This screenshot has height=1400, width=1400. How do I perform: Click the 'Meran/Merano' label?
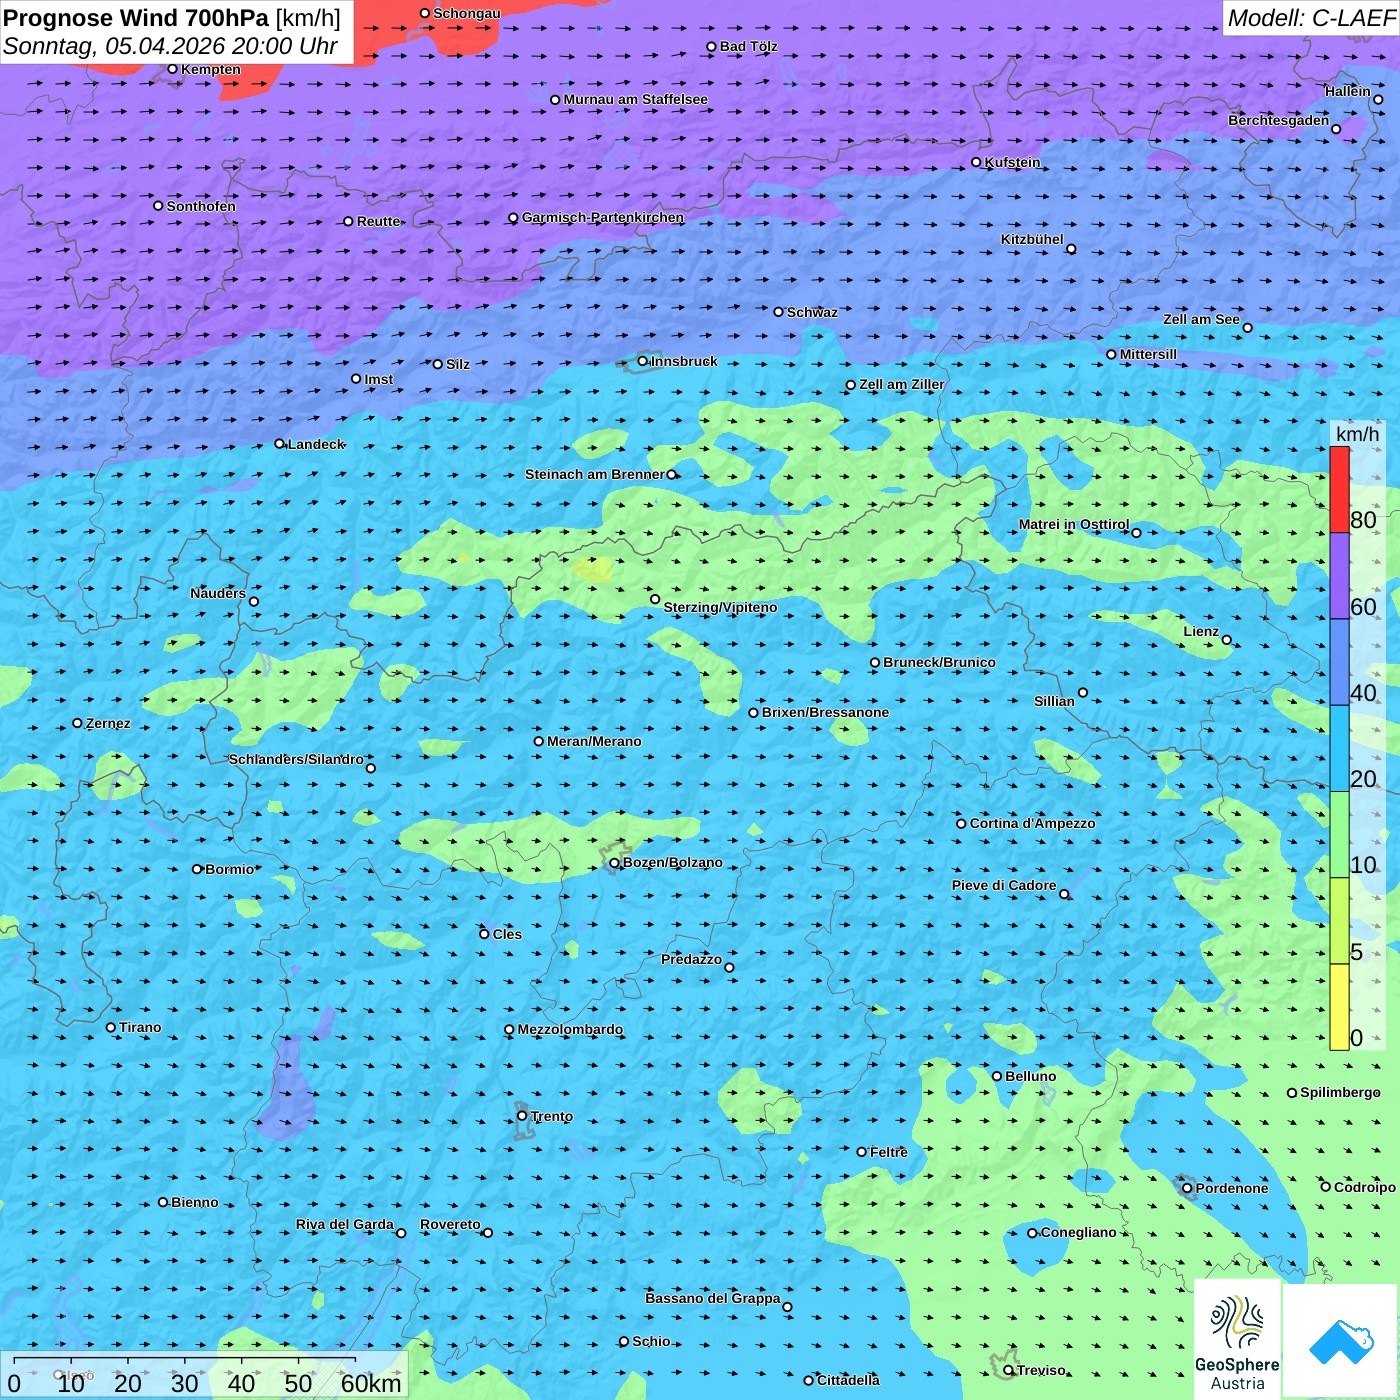click(594, 741)
